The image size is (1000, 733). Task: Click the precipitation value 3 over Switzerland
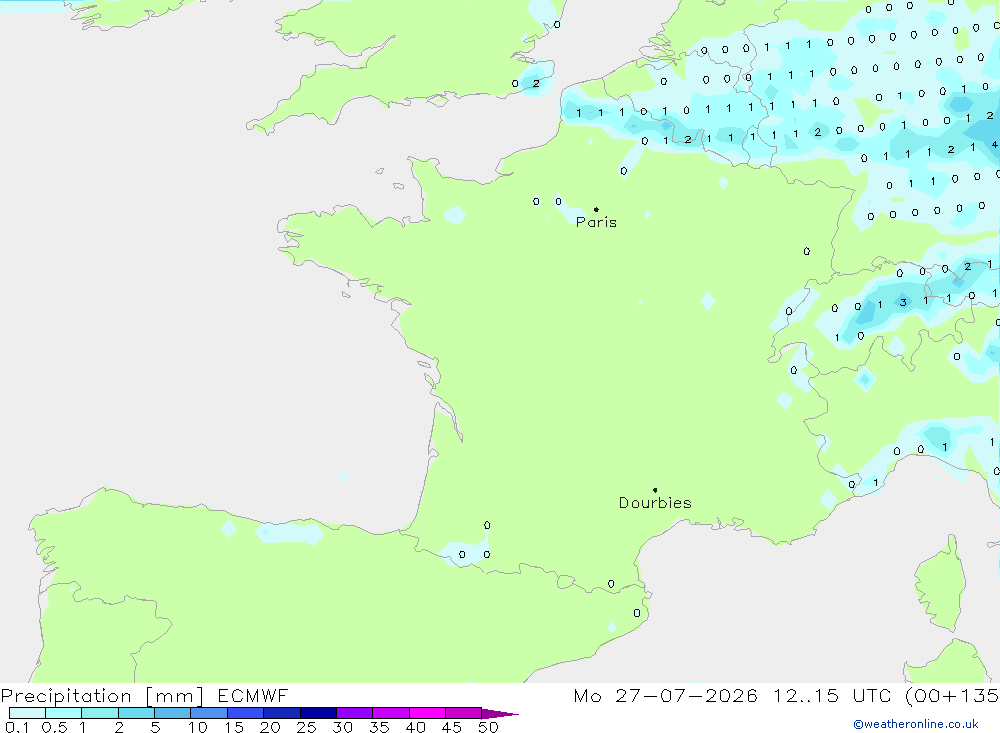tap(903, 302)
